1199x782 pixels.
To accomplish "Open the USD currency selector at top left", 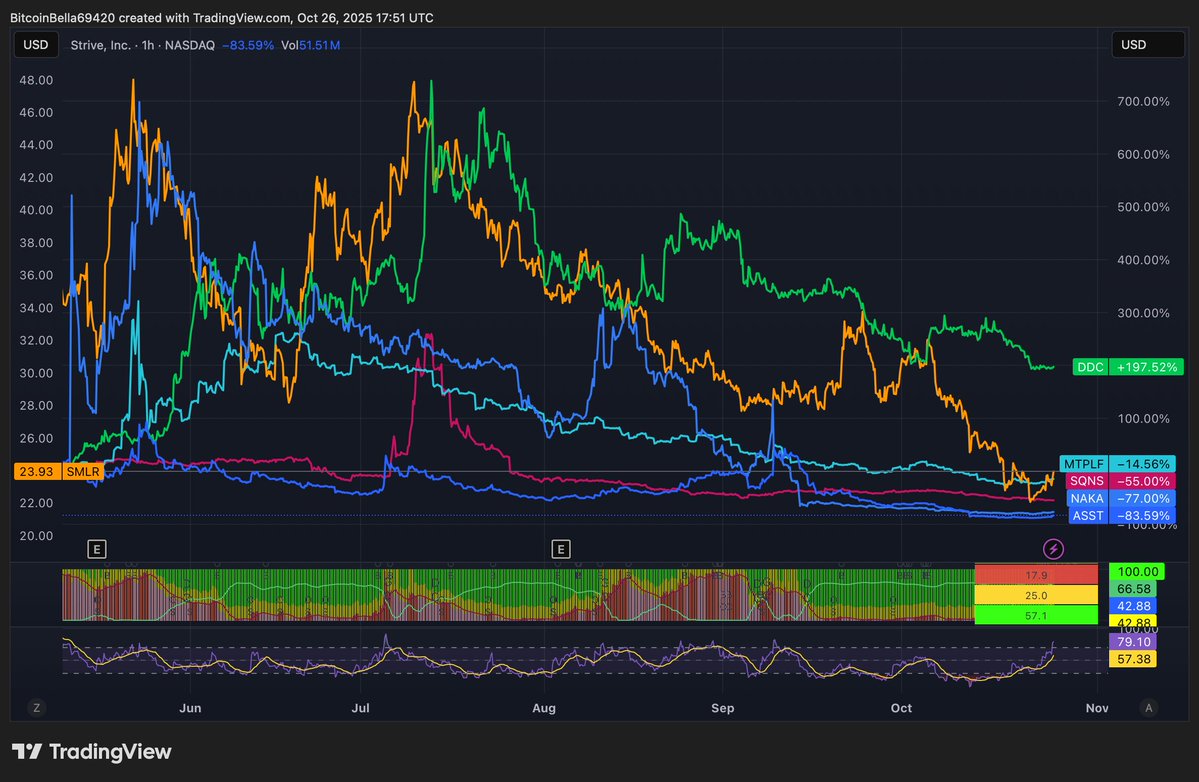I will tap(36, 45).
